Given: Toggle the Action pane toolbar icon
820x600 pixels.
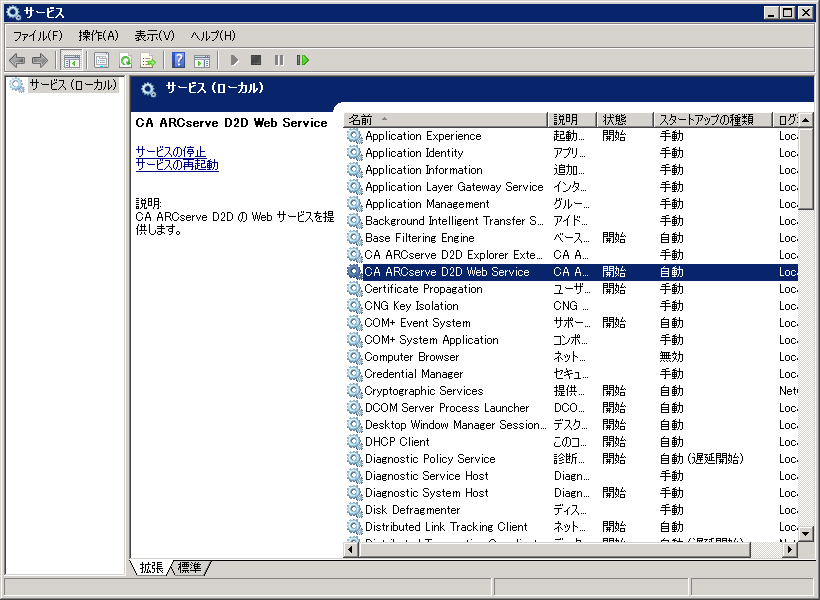Looking at the screenshot, I should (202, 60).
